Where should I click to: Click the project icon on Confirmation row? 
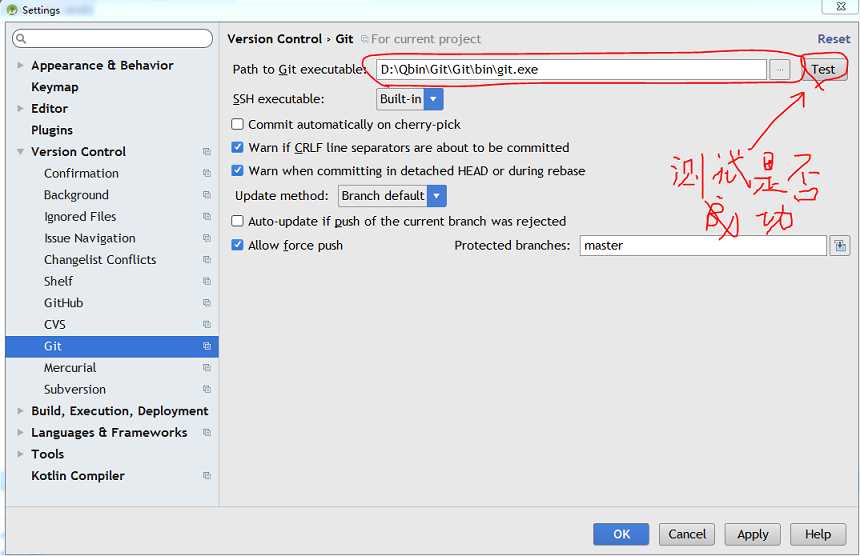(207, 173)
